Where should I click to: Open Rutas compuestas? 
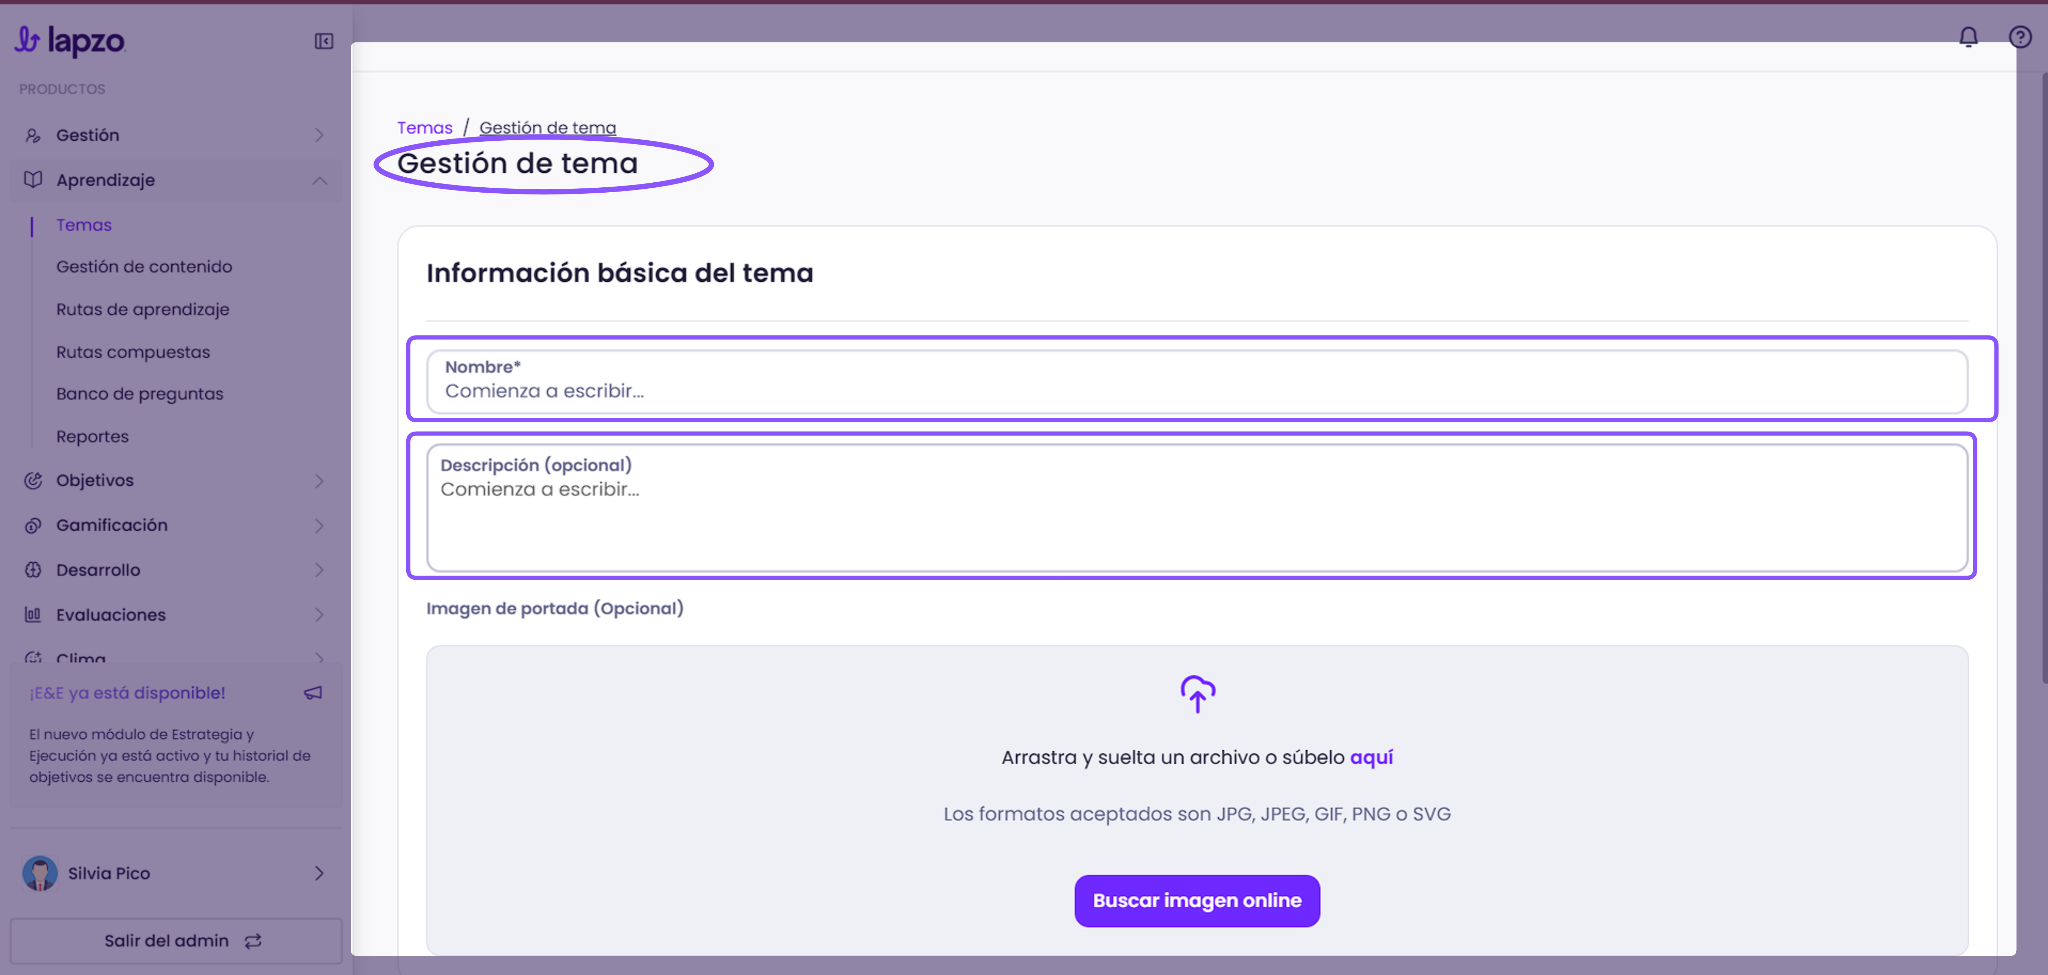[133, 352]
